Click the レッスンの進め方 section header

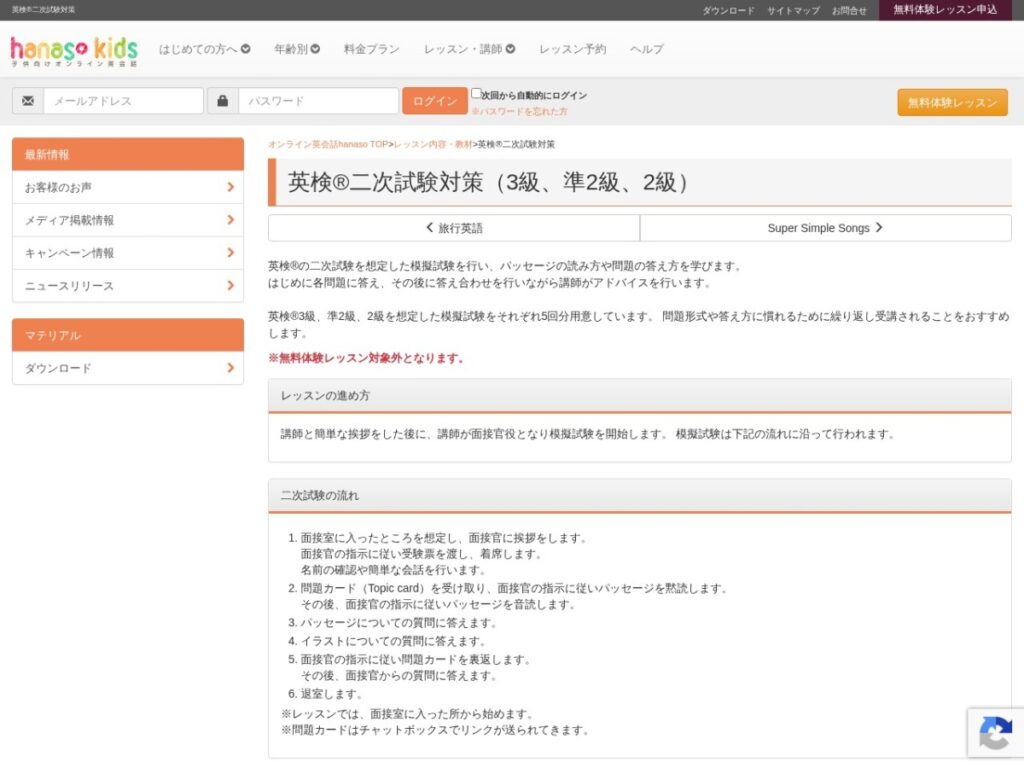click(639, 396)
